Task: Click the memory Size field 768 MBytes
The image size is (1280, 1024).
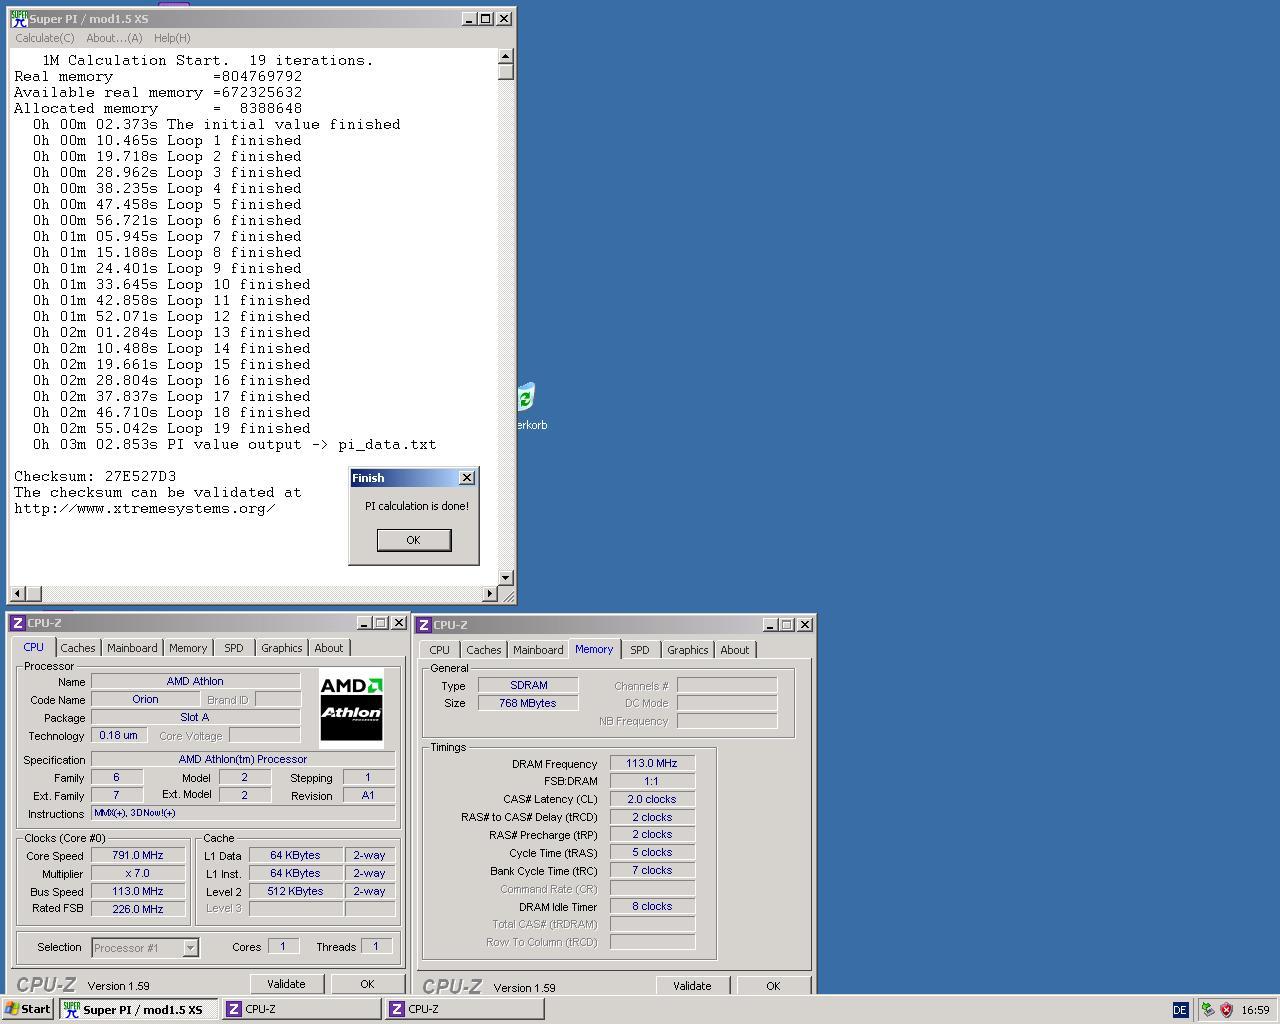Action: (528, 703)
